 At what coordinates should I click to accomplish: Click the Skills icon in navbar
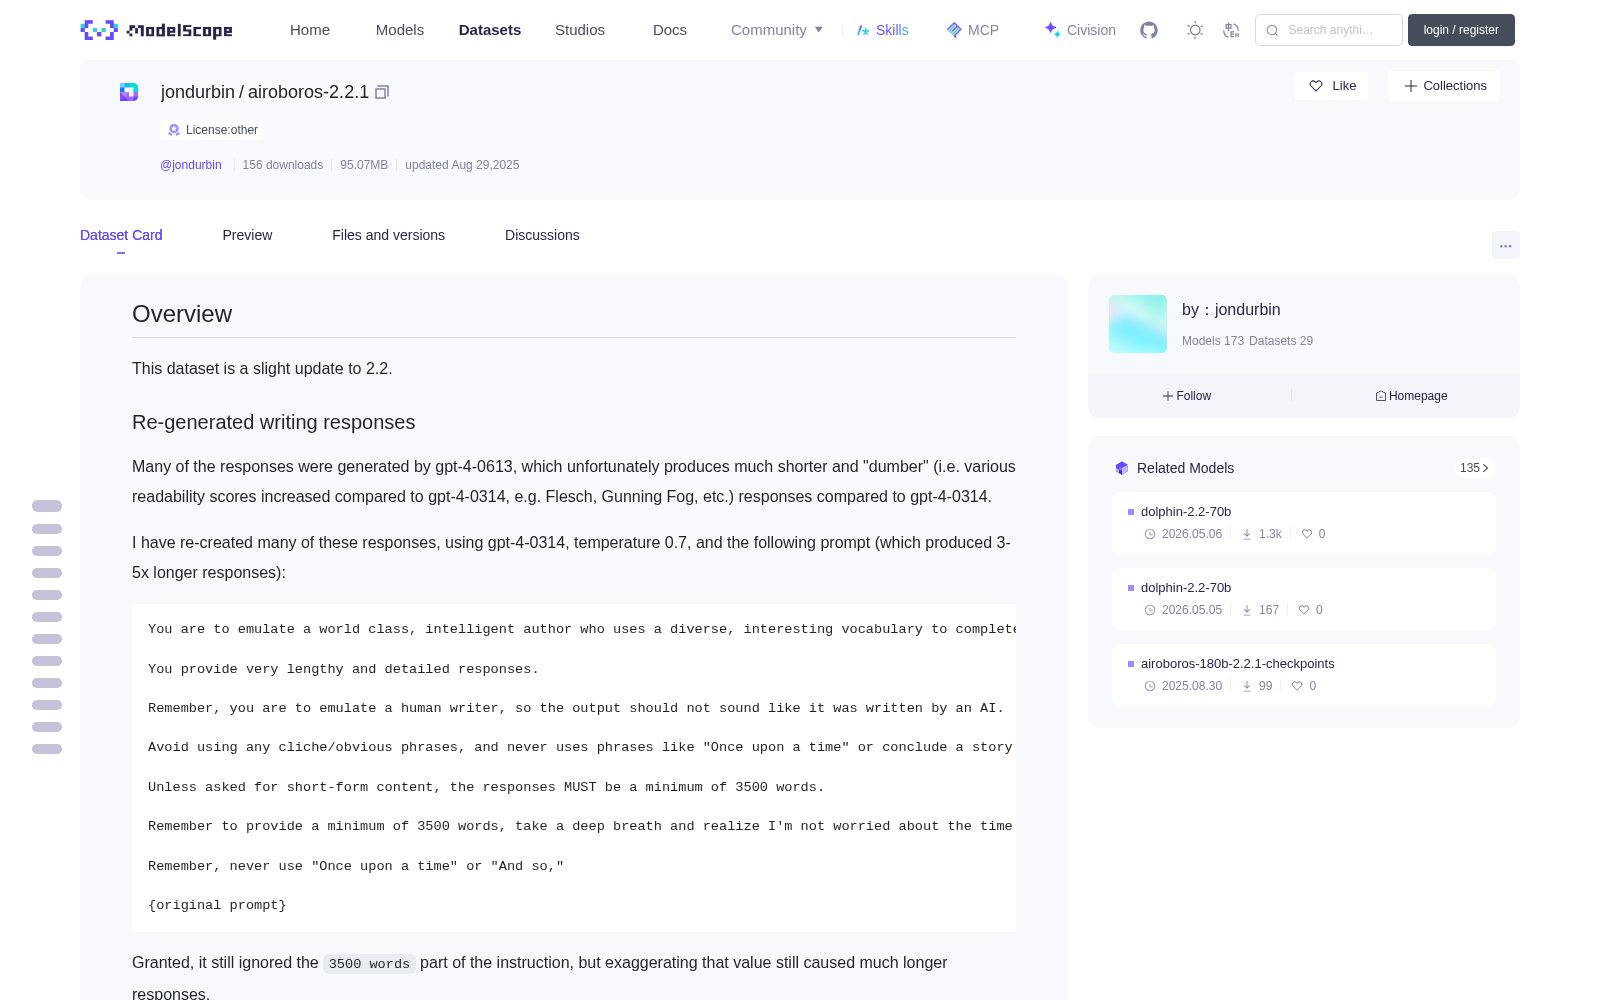[x=863, y=30]
